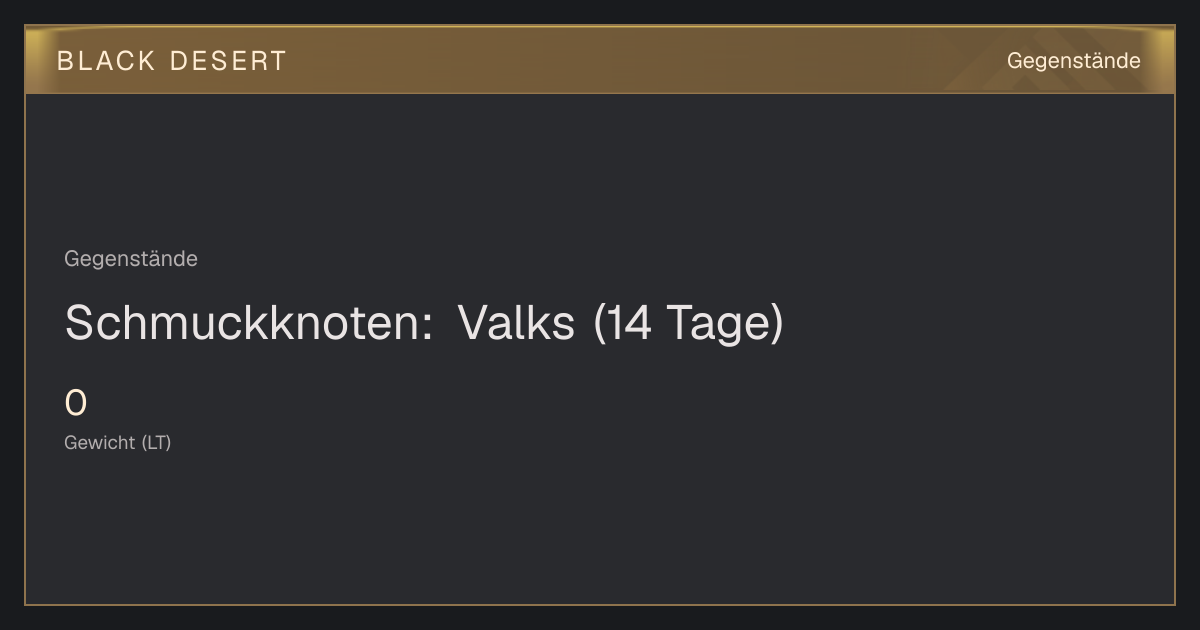This screenshot has width=1200, height=630.
Task: Select the Gegenstände breadcrumb above the title
Action: pos(131,259)
